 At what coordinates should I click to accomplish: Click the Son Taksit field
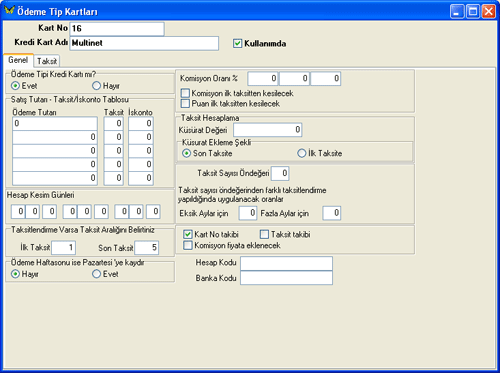147,248
